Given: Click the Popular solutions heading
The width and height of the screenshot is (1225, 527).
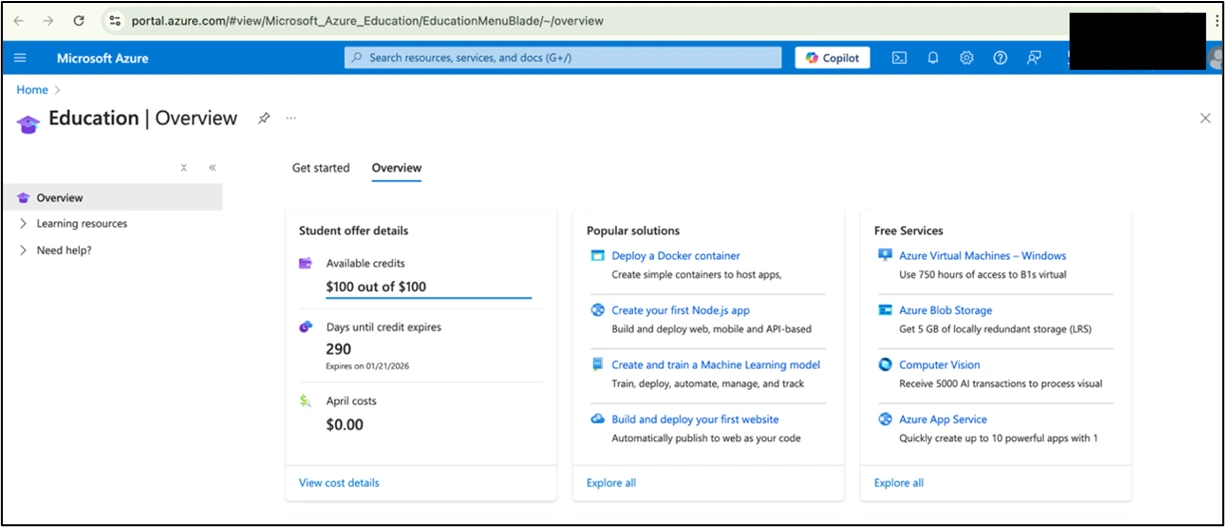Looking at the screenshot, I should 633,231.
